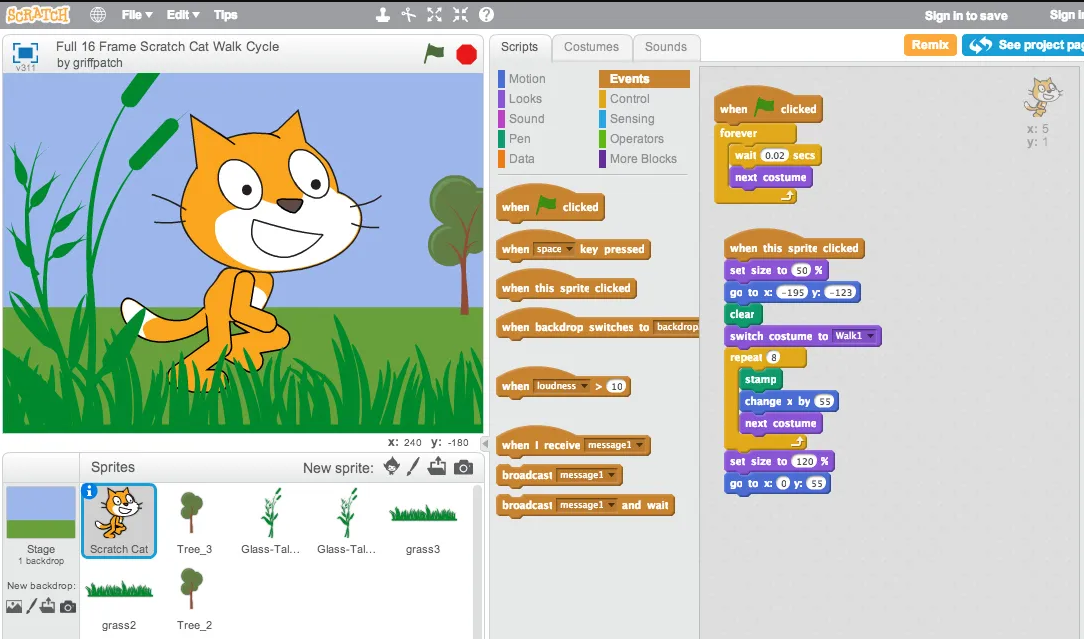Image resolution: width=1084 pixels, height=639 pixels.
Task: Click the Remix button
Action: [930, 45]
